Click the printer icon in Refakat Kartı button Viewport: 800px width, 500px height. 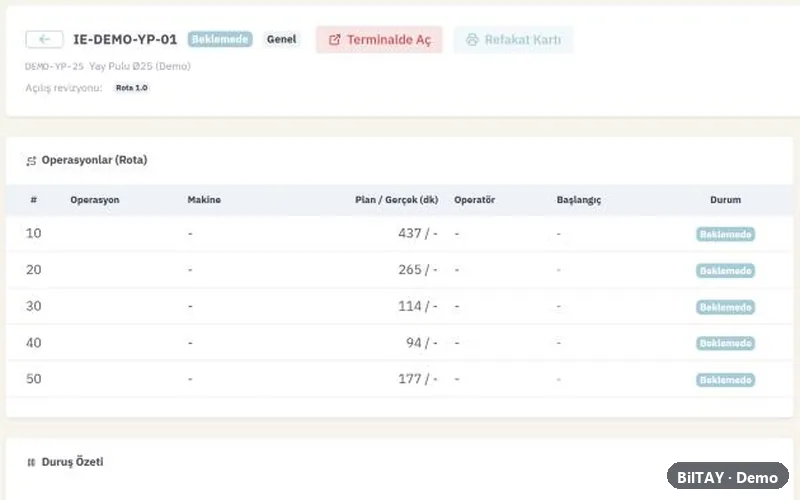[472, 40]
